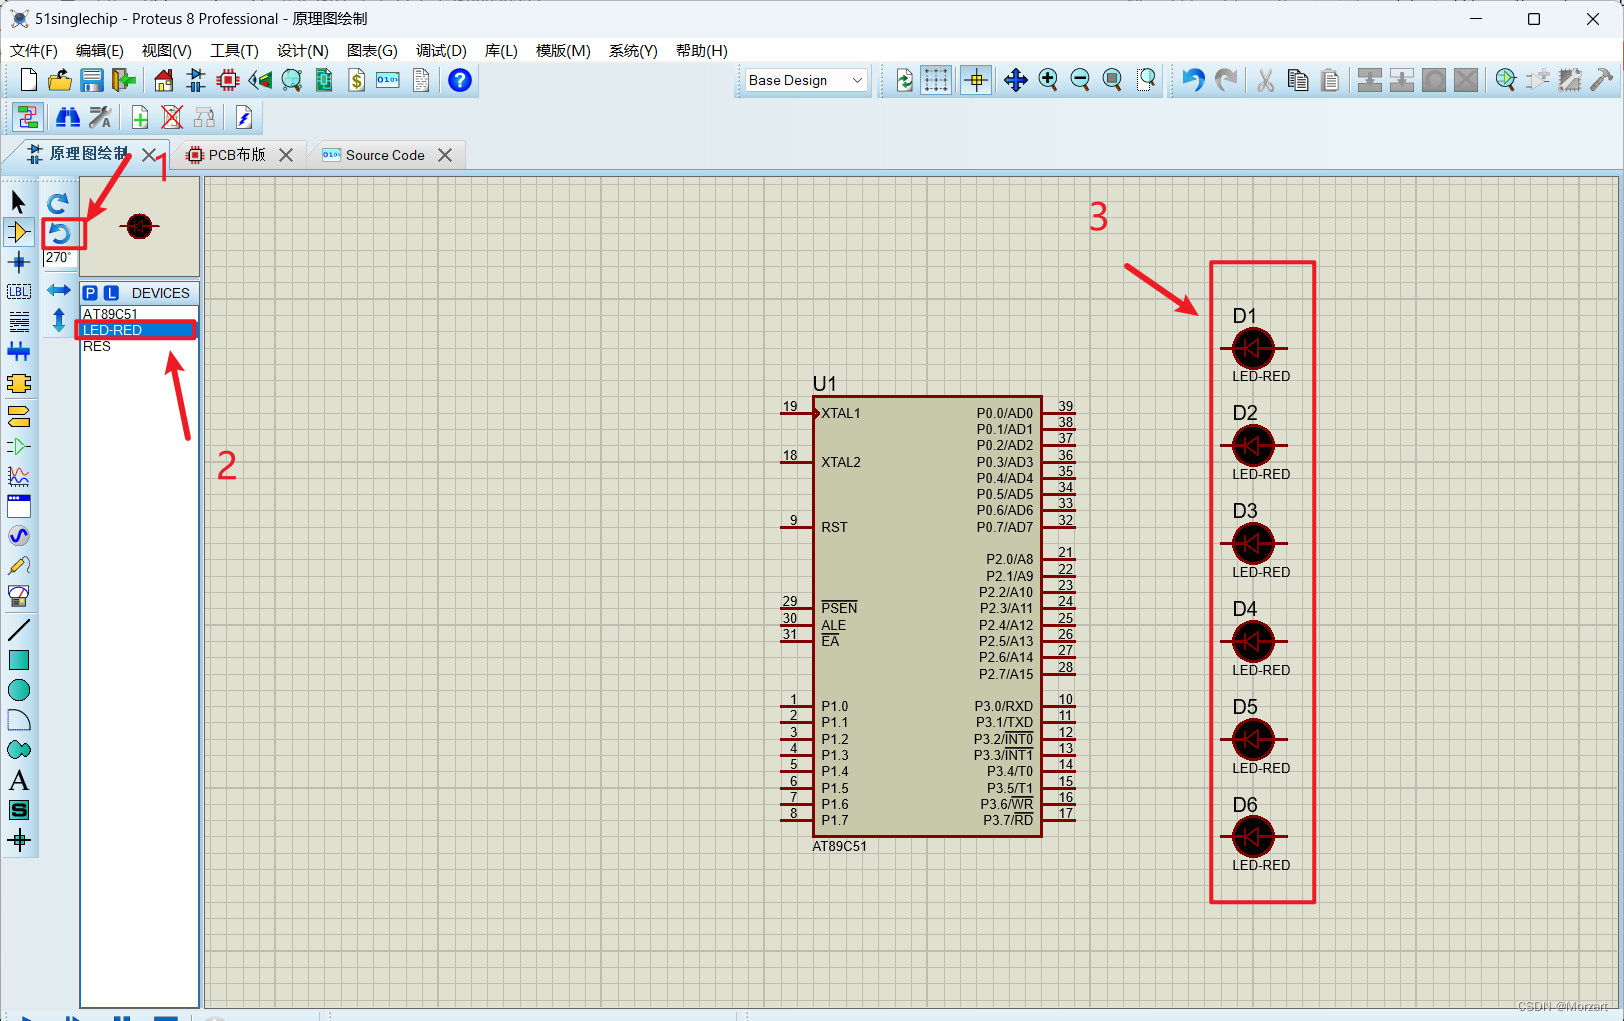Open a project with the folder icon
Screen dimensions: 1624x1021
coord(60,80)
